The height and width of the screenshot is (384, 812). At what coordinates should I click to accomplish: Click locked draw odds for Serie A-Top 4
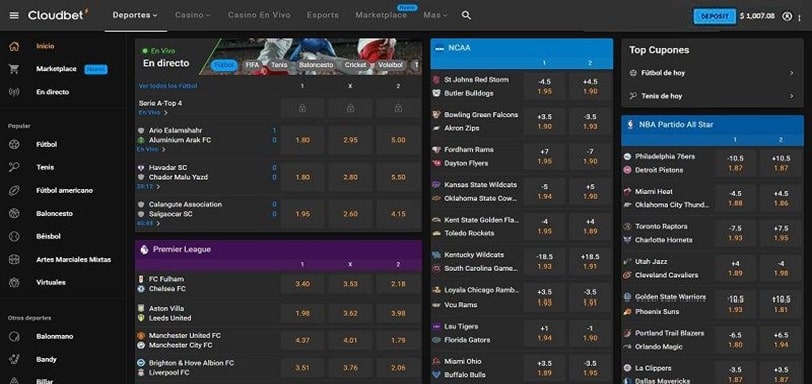pyautogui.click(x=350, y=108)
